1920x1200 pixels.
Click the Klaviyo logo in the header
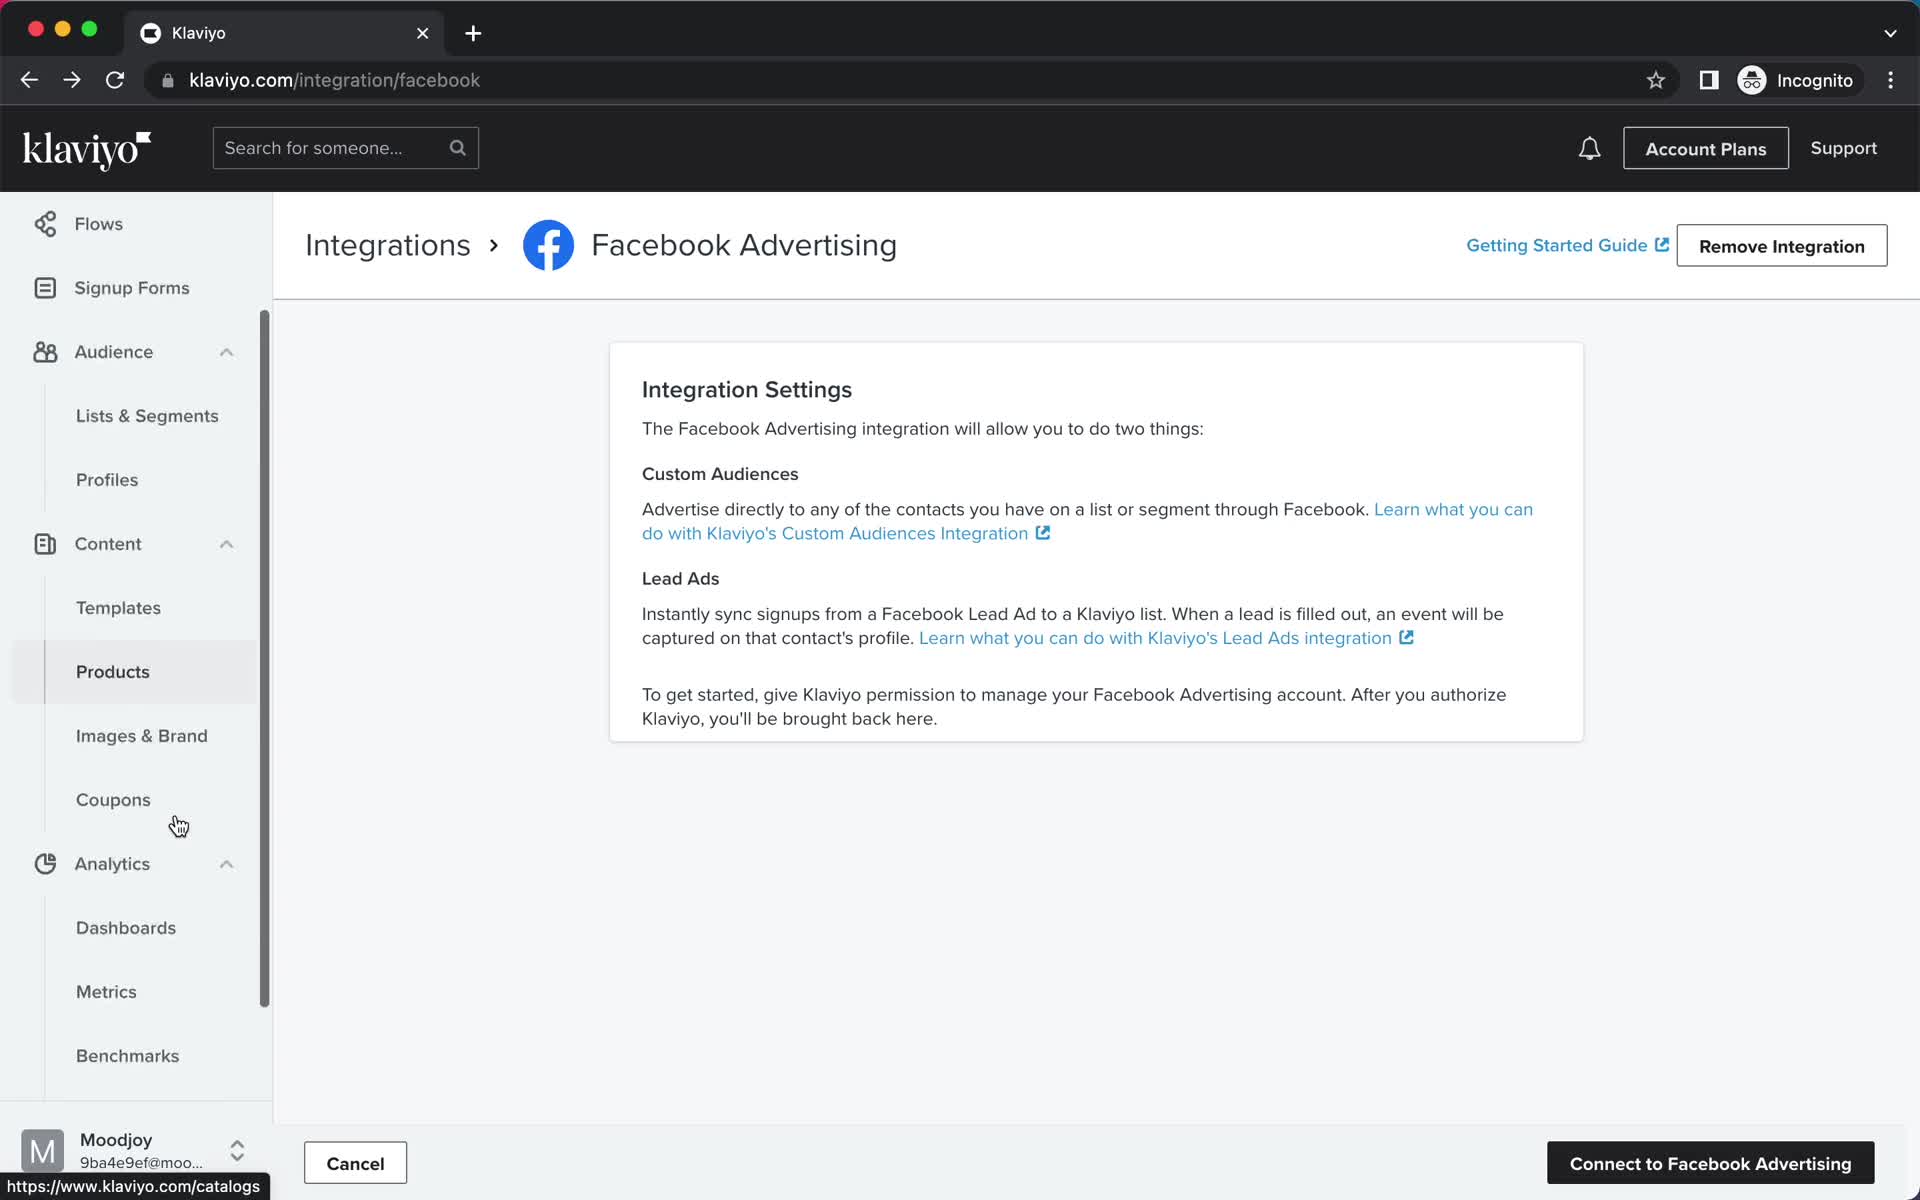pos(87,149)
